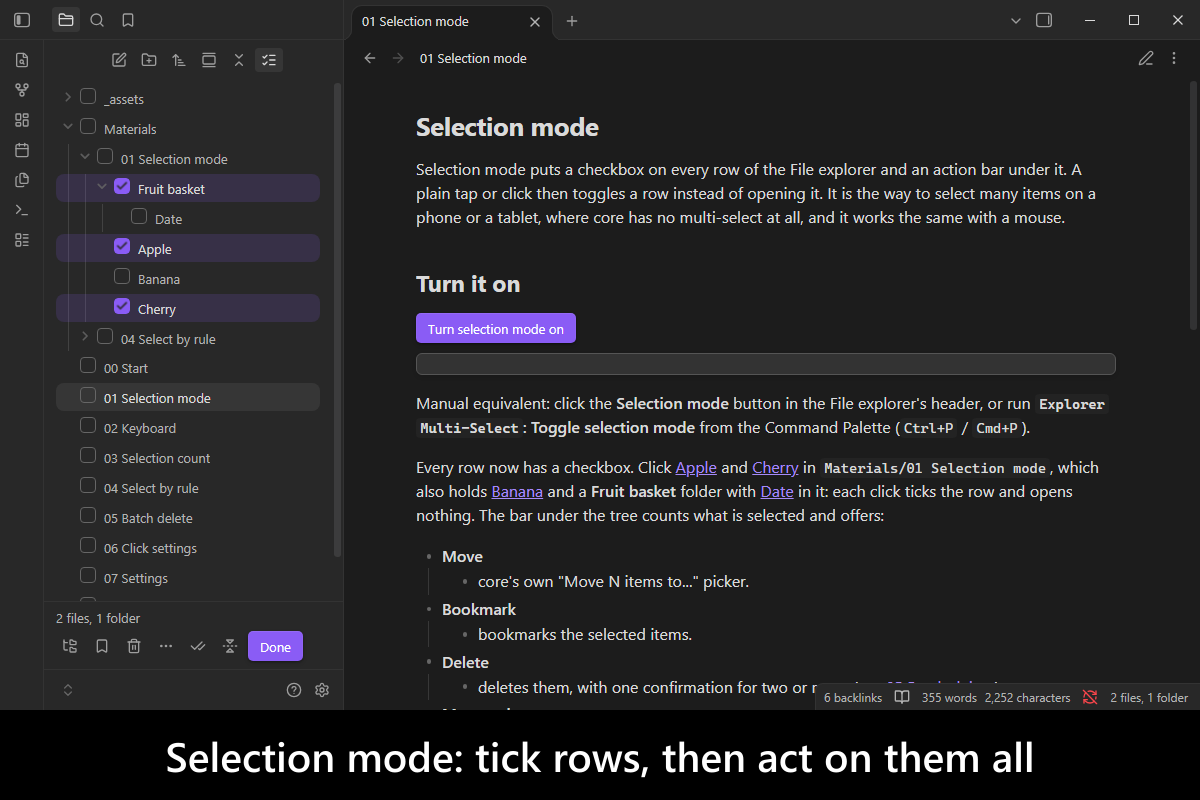The height and width of the screenshot is (800, 1200).
Task: Switch to editing view via pencil icon
Action: pos(1146,58)
